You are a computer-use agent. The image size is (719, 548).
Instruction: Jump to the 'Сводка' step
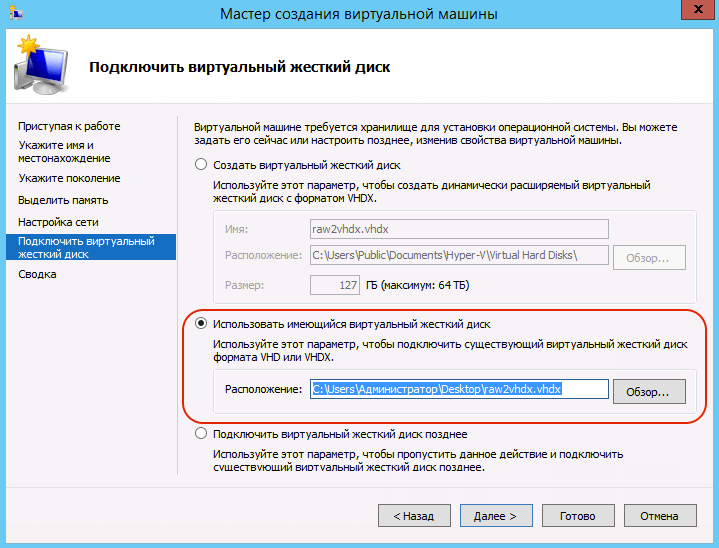point(37,274)
